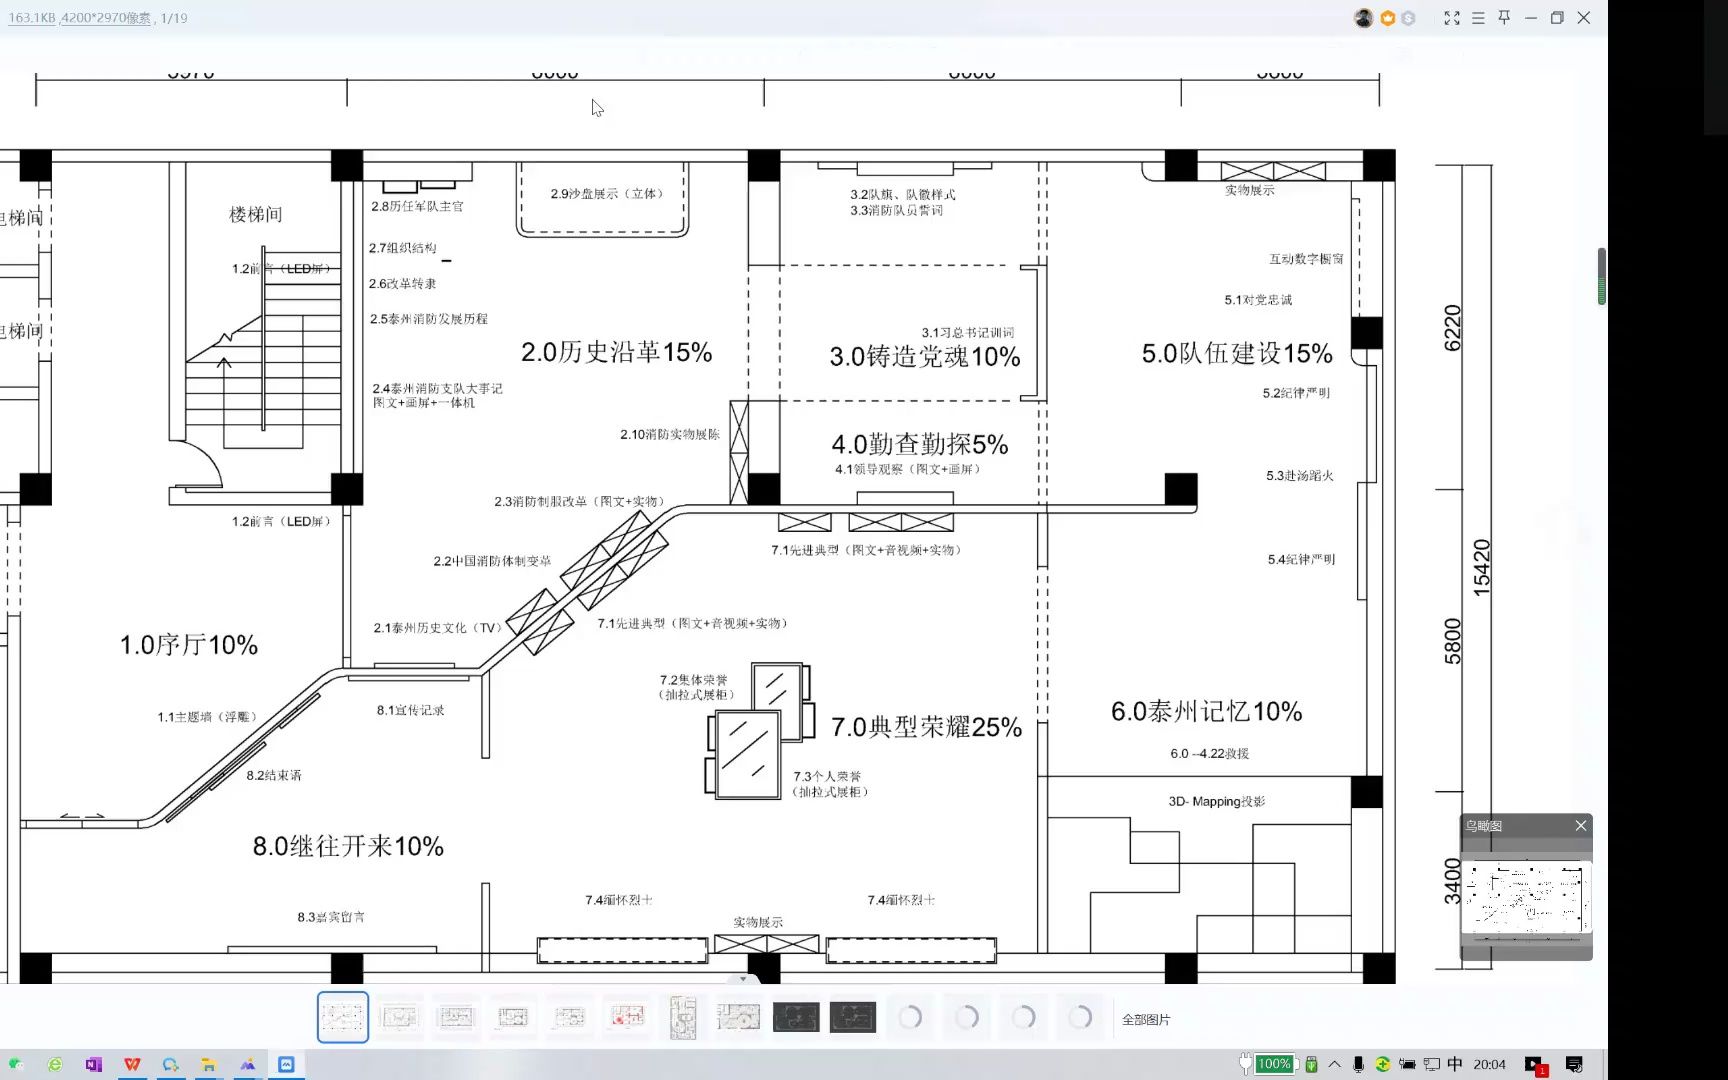
Task: Click the bird's-eye overview thumbnail
Action: coord(1526,898)
